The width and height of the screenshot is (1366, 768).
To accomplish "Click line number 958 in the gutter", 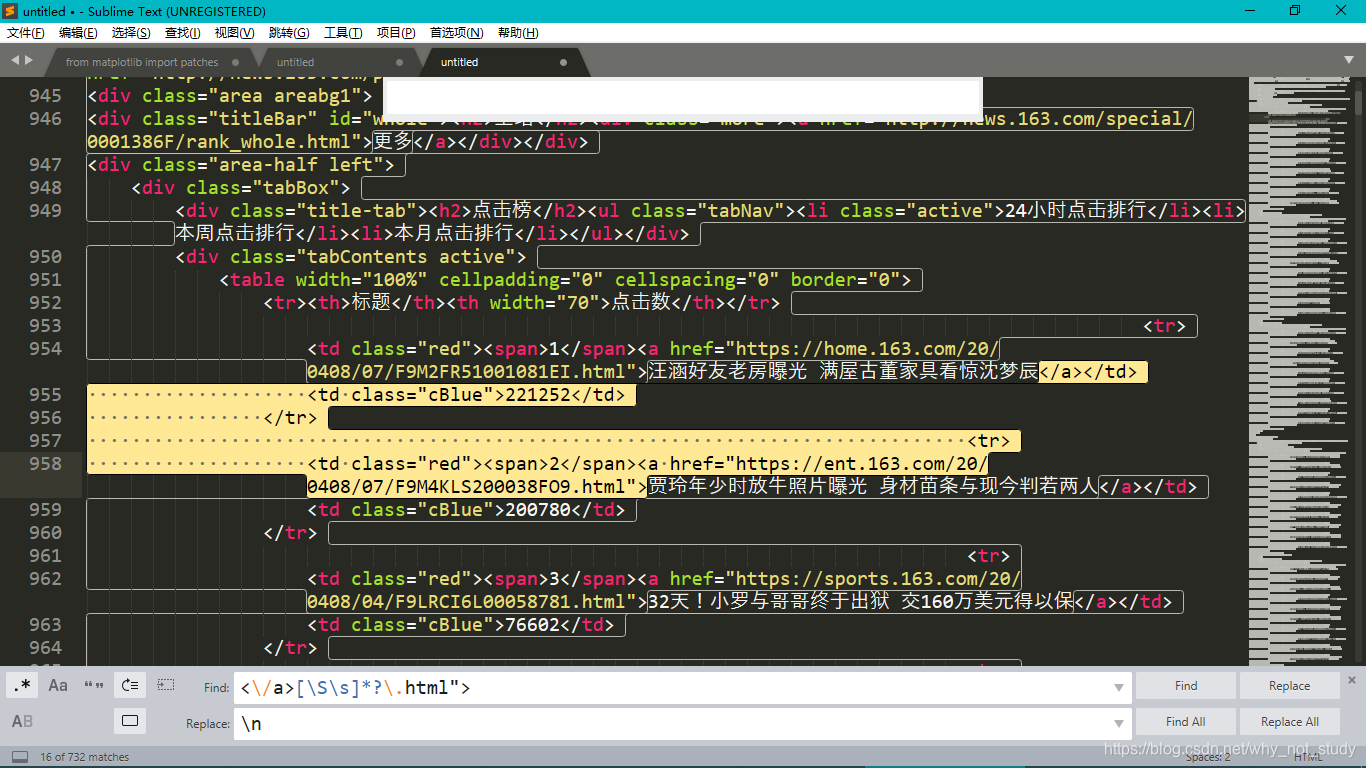I will point(45,464).
